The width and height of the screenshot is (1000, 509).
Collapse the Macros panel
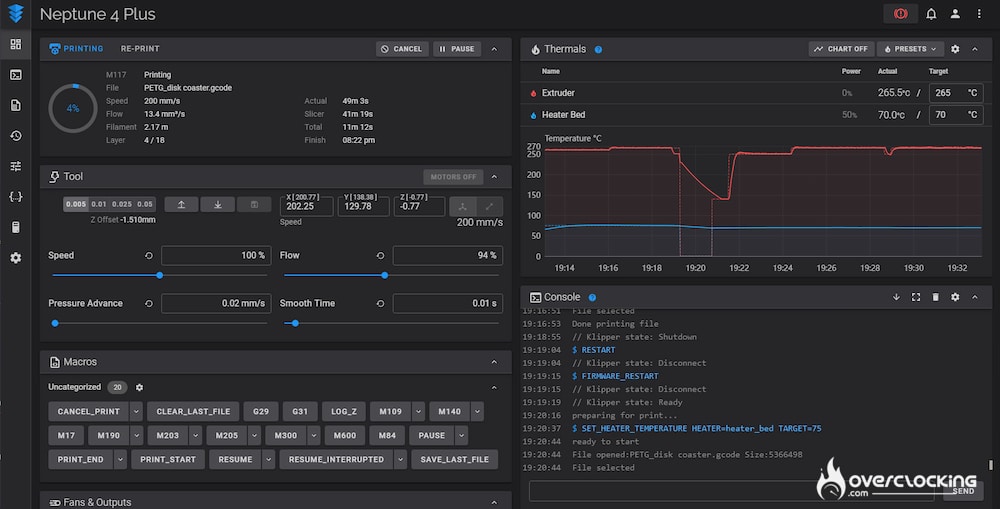point(494,362)
